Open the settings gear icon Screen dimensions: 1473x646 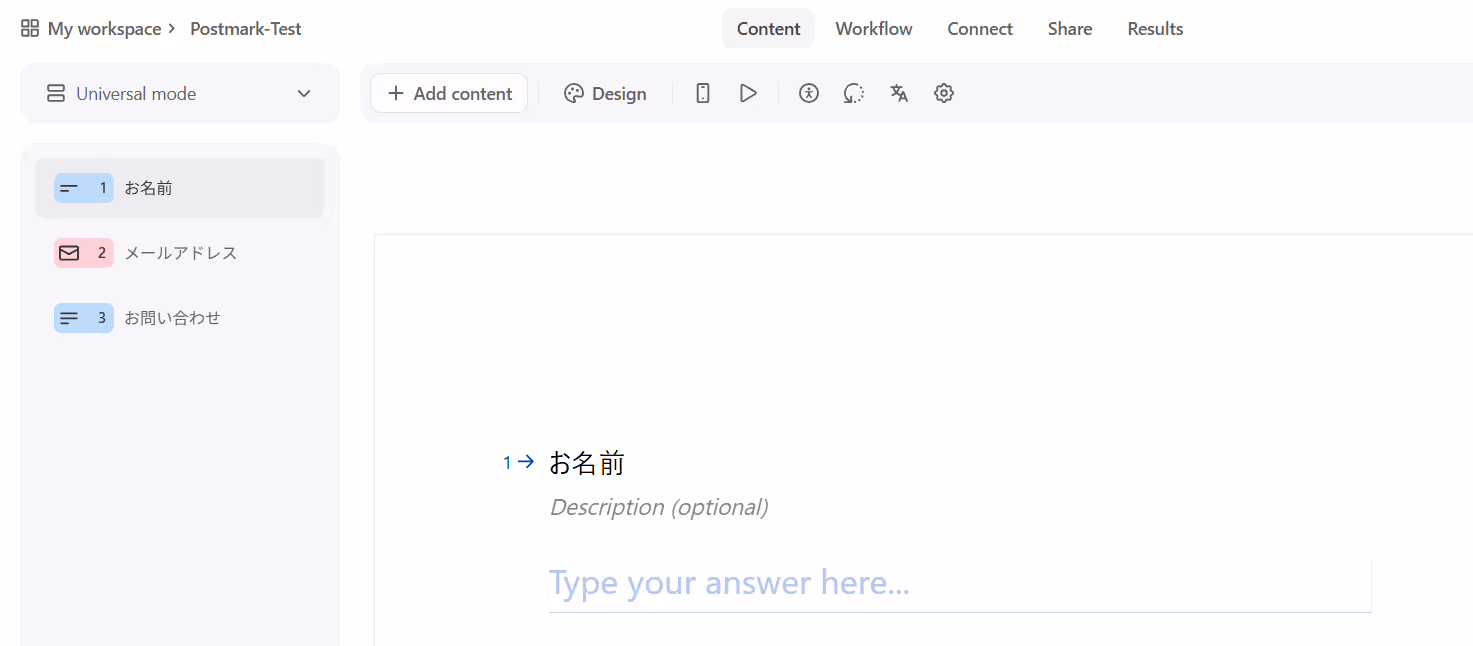(944, 93)
